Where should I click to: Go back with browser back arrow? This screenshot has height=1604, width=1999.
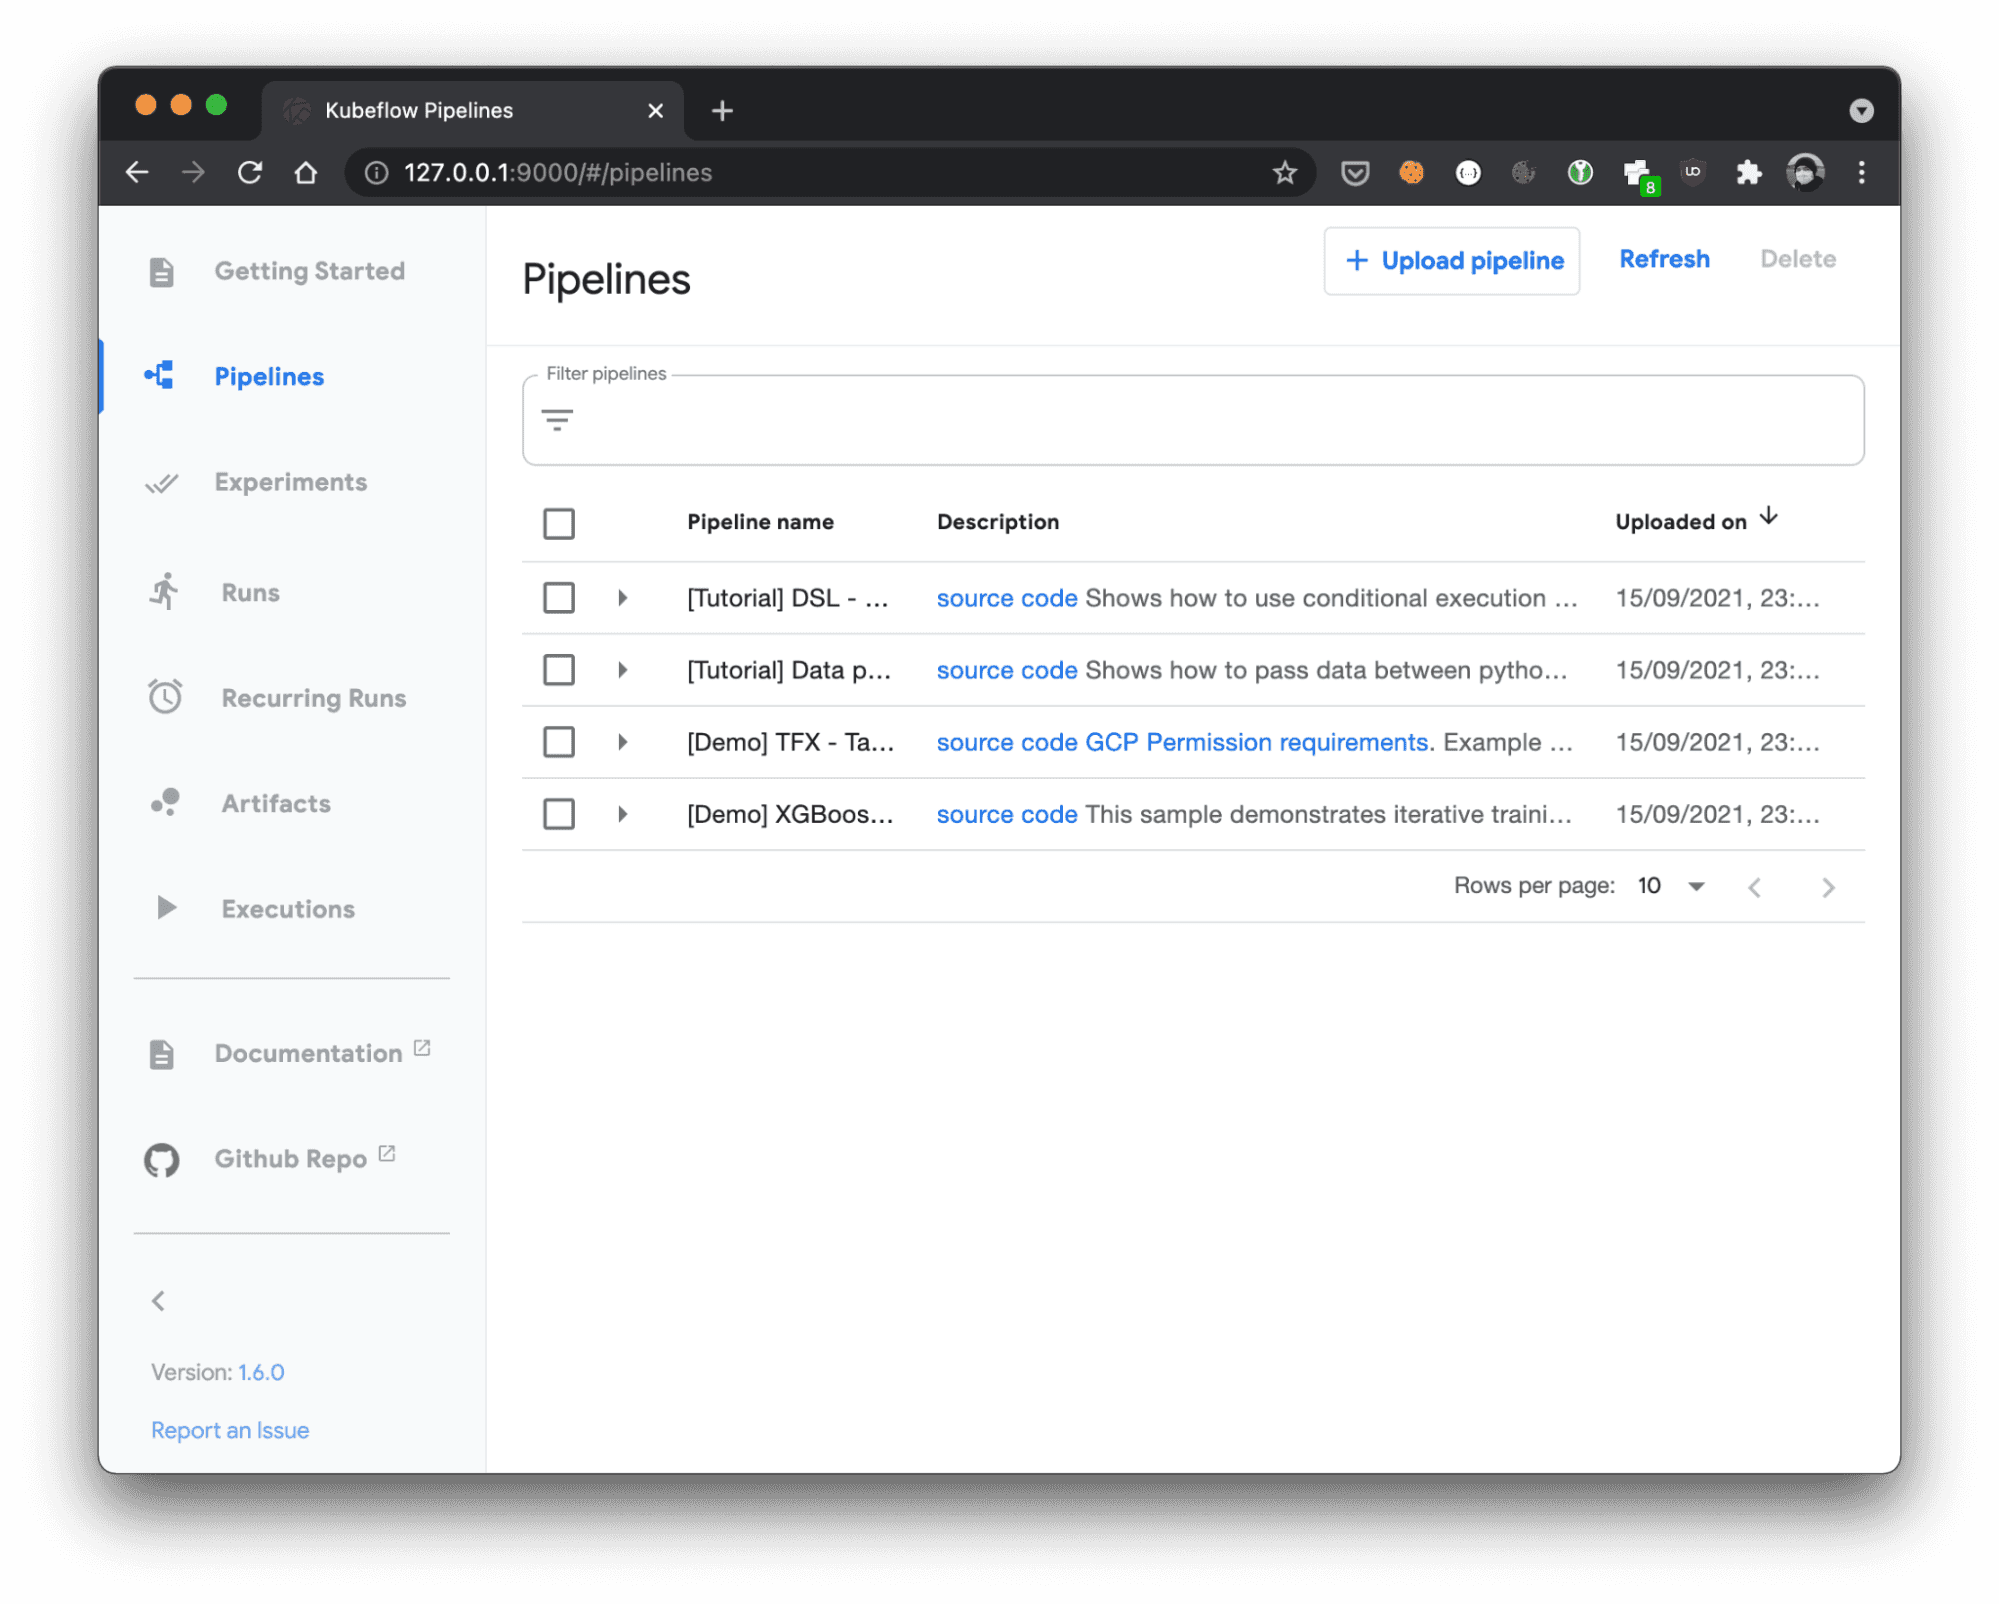click(137, 172)
